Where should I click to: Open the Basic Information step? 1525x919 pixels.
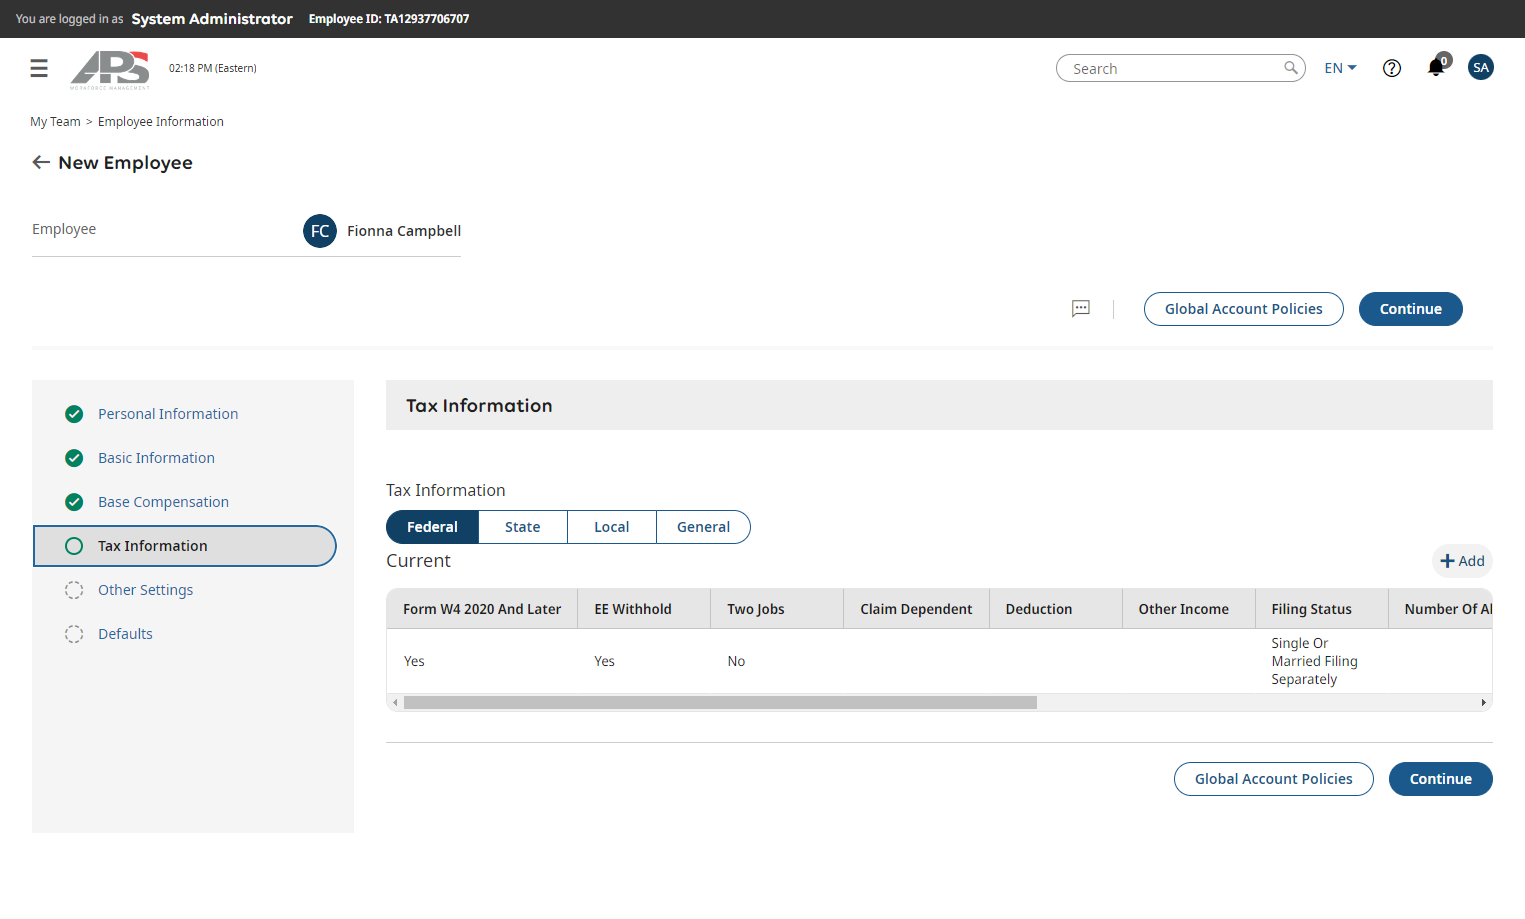coord(156,458)
